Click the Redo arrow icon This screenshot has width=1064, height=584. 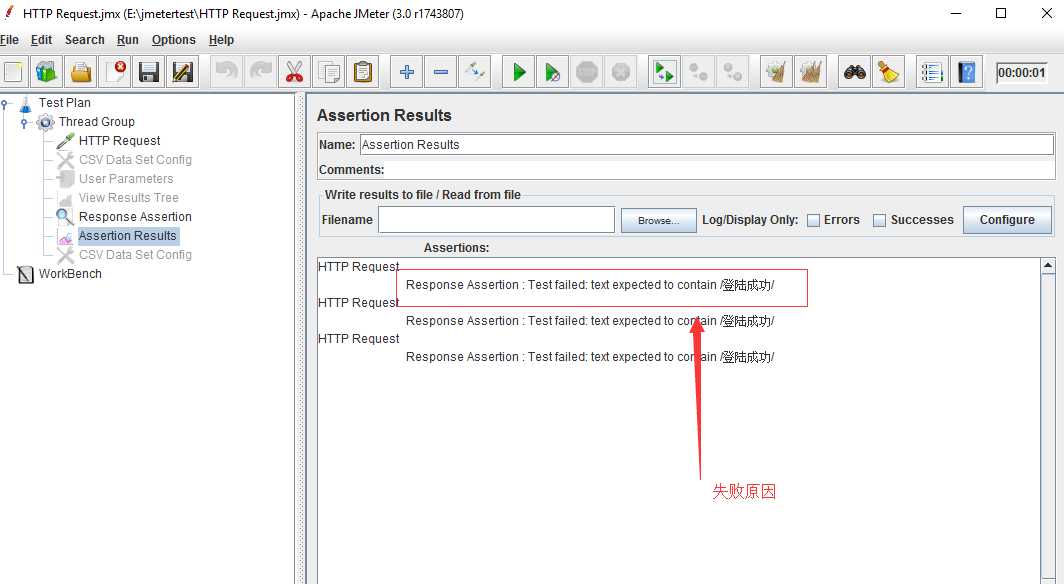pyautogui.click(x=261, y=71)
